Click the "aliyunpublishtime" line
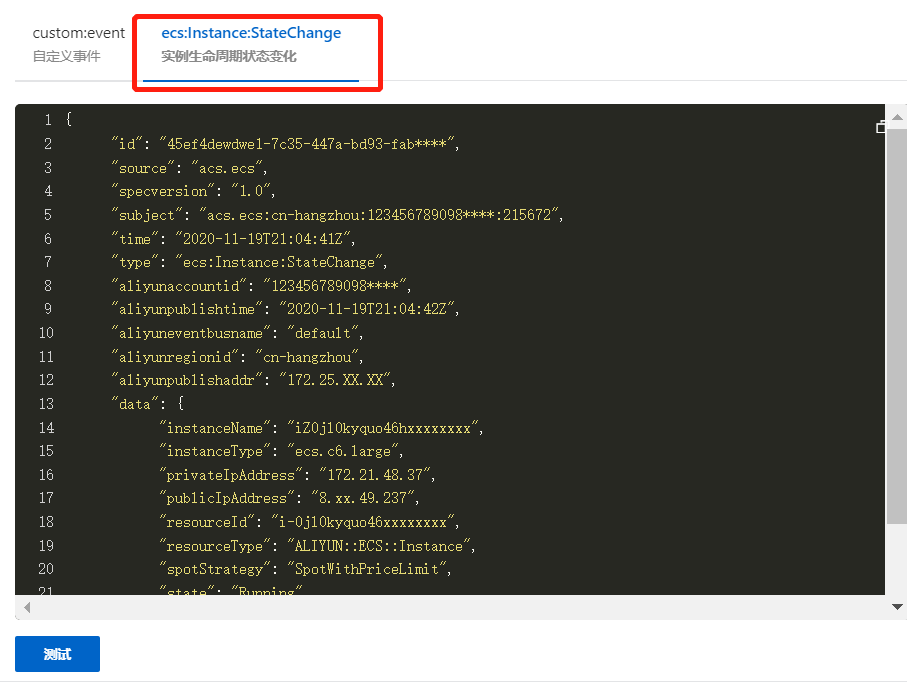Image resolution: width=907 pixels, height=686 pixels. 285,309
